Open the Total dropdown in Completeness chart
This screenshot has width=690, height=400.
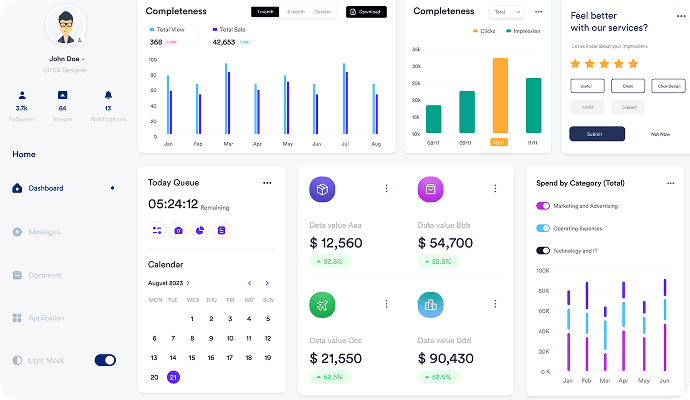click(504, 12)
